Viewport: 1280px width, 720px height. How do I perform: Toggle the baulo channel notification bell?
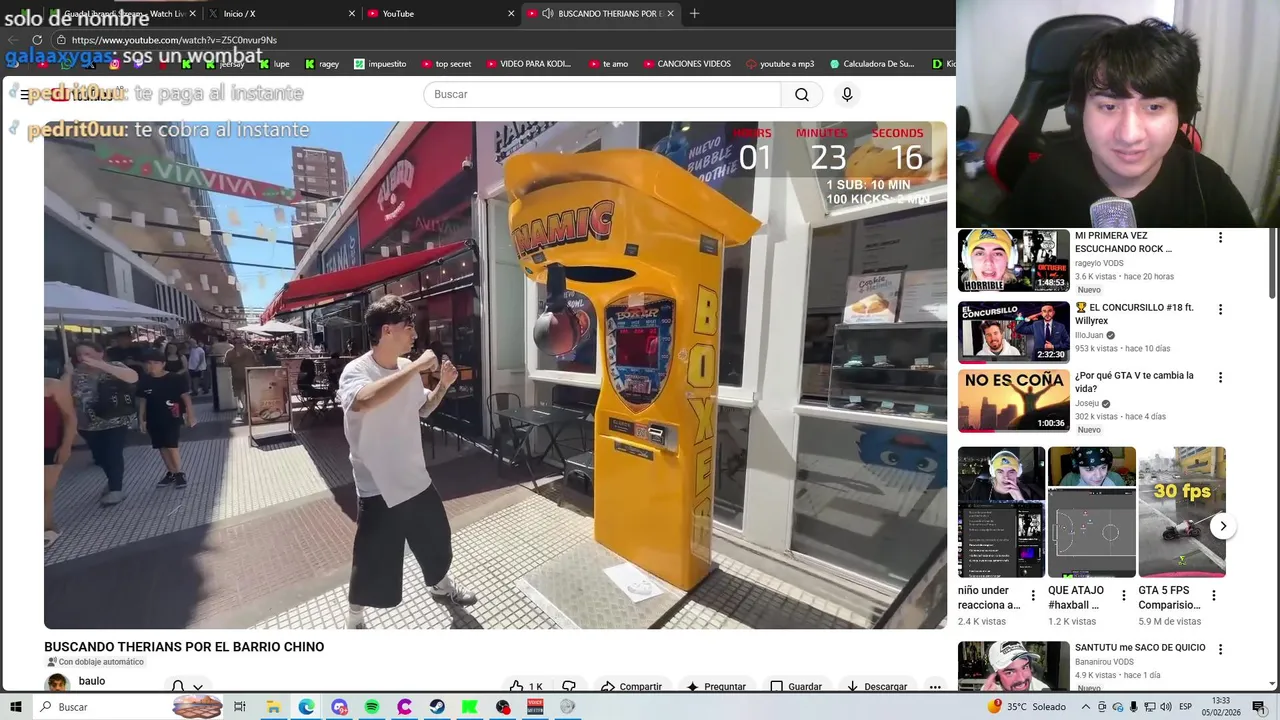tap(178, 686)
